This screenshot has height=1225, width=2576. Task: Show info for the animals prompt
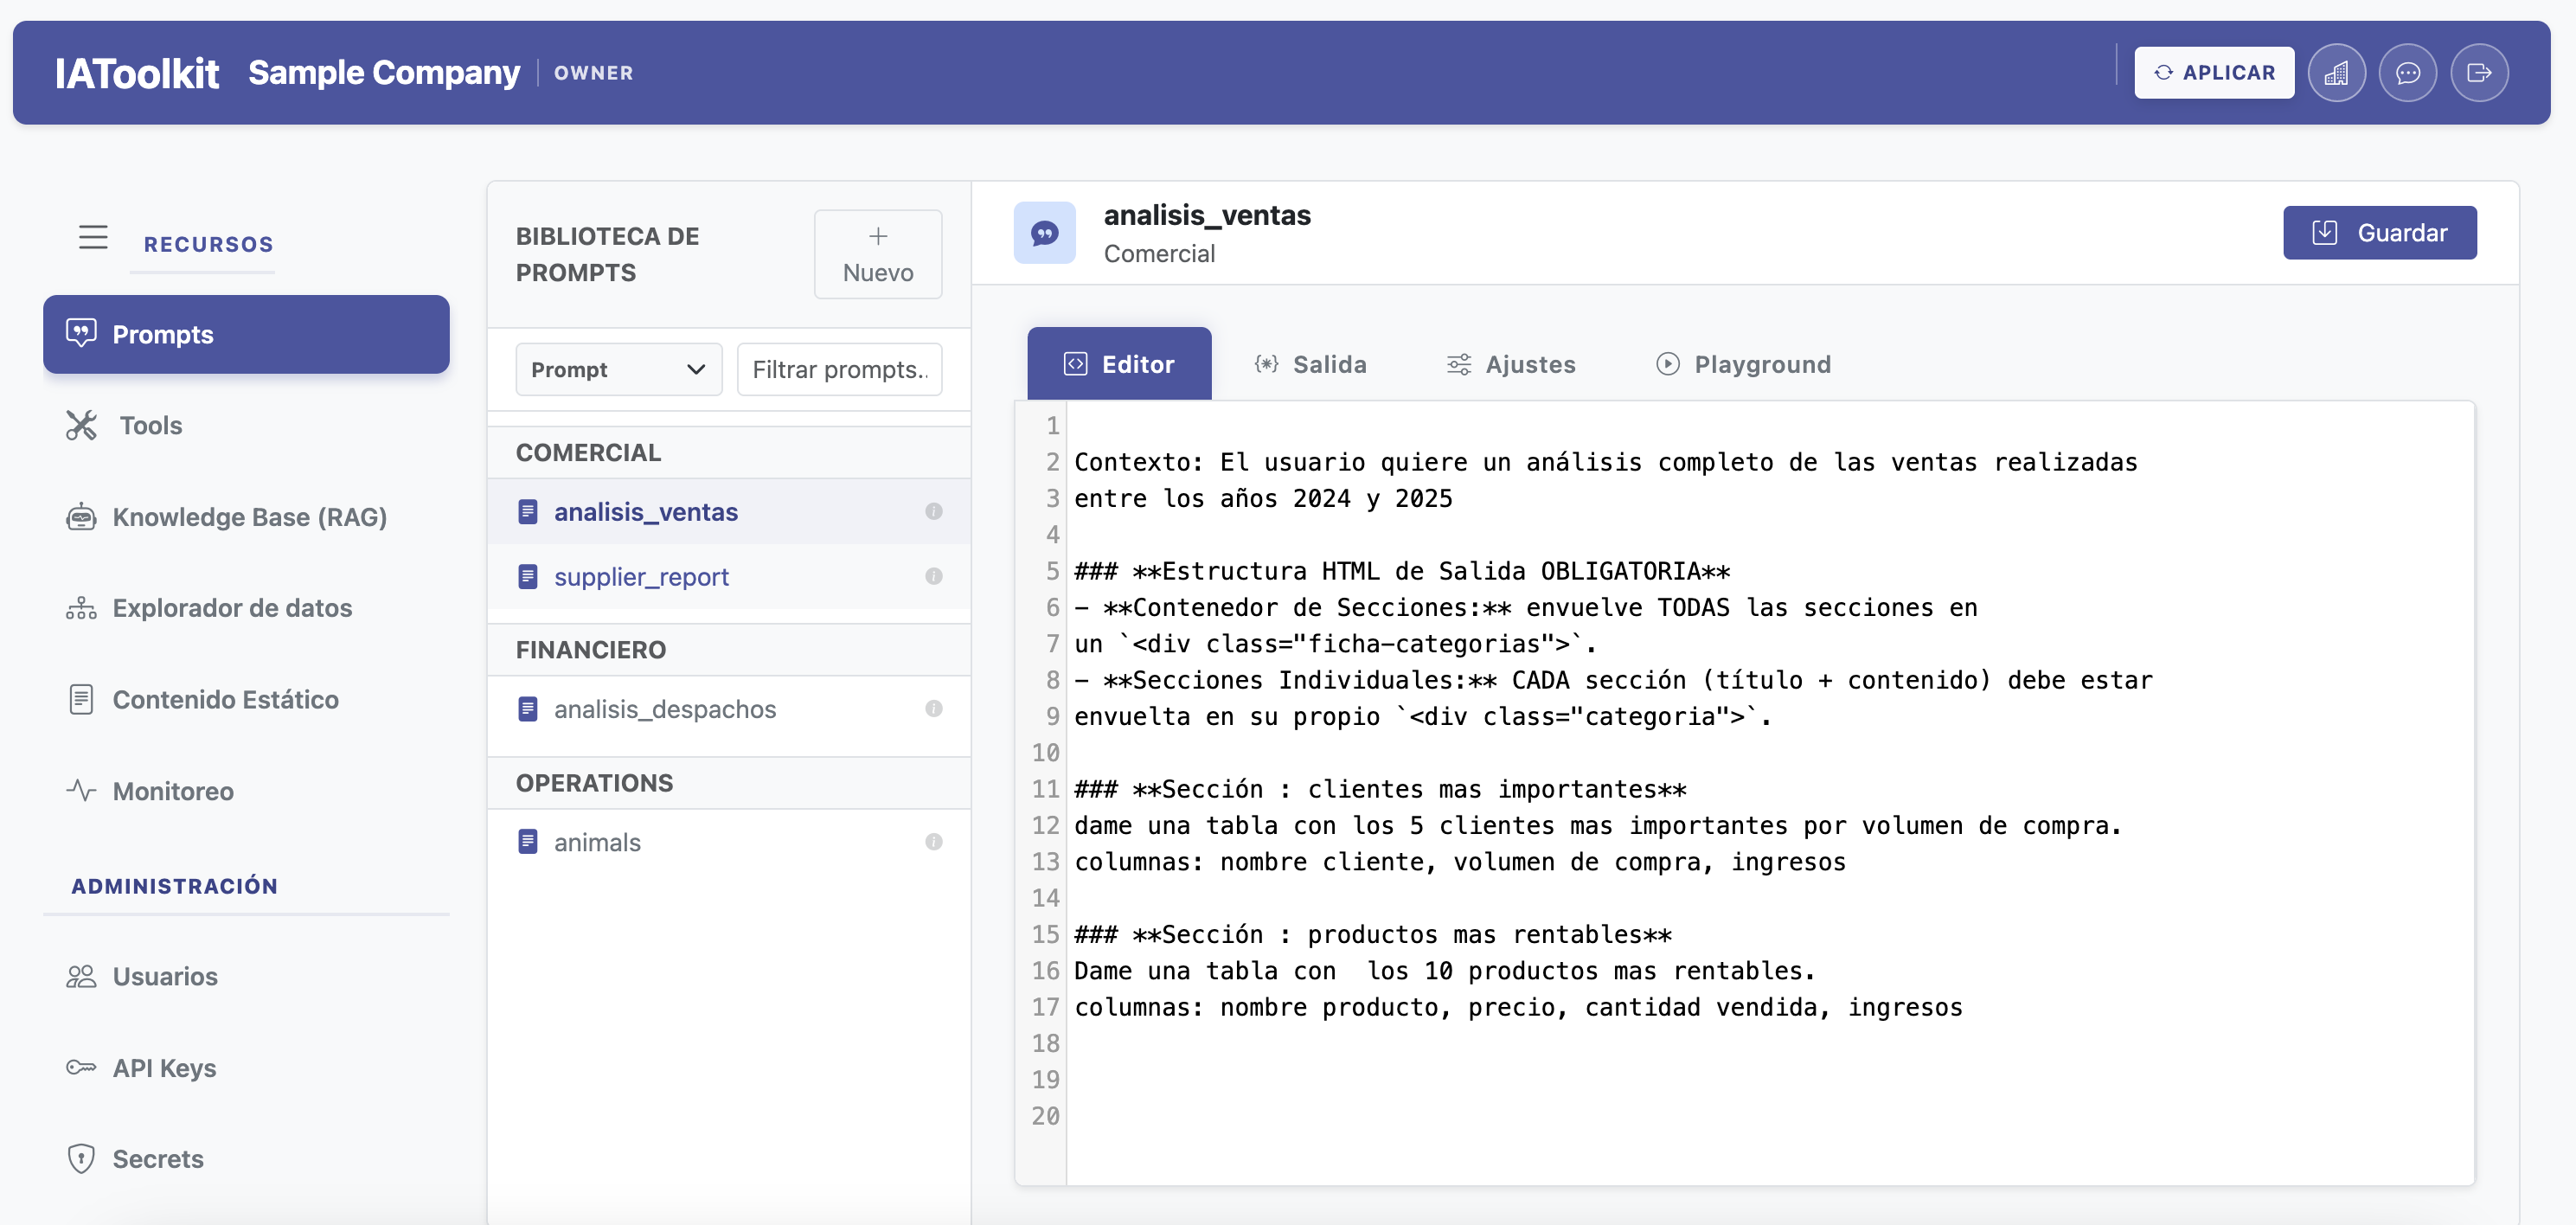[935, 842]
